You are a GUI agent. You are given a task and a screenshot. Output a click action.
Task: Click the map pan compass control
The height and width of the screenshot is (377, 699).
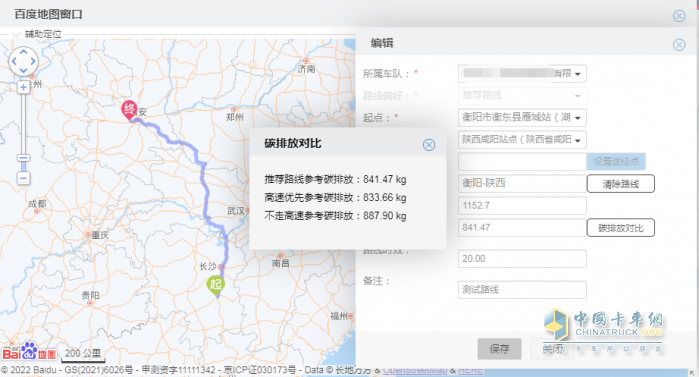(x=23, y=61)
